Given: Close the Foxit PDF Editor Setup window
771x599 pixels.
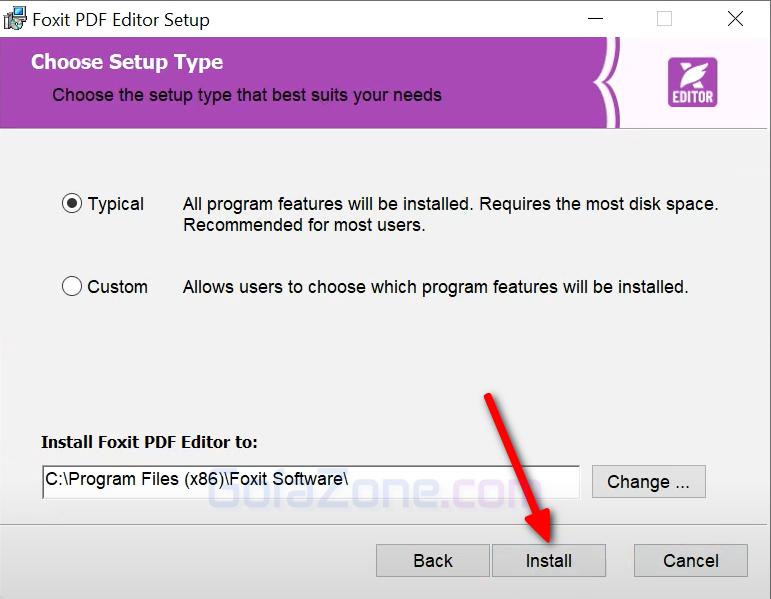Looking at the screenshot, I should click(736, 19).
